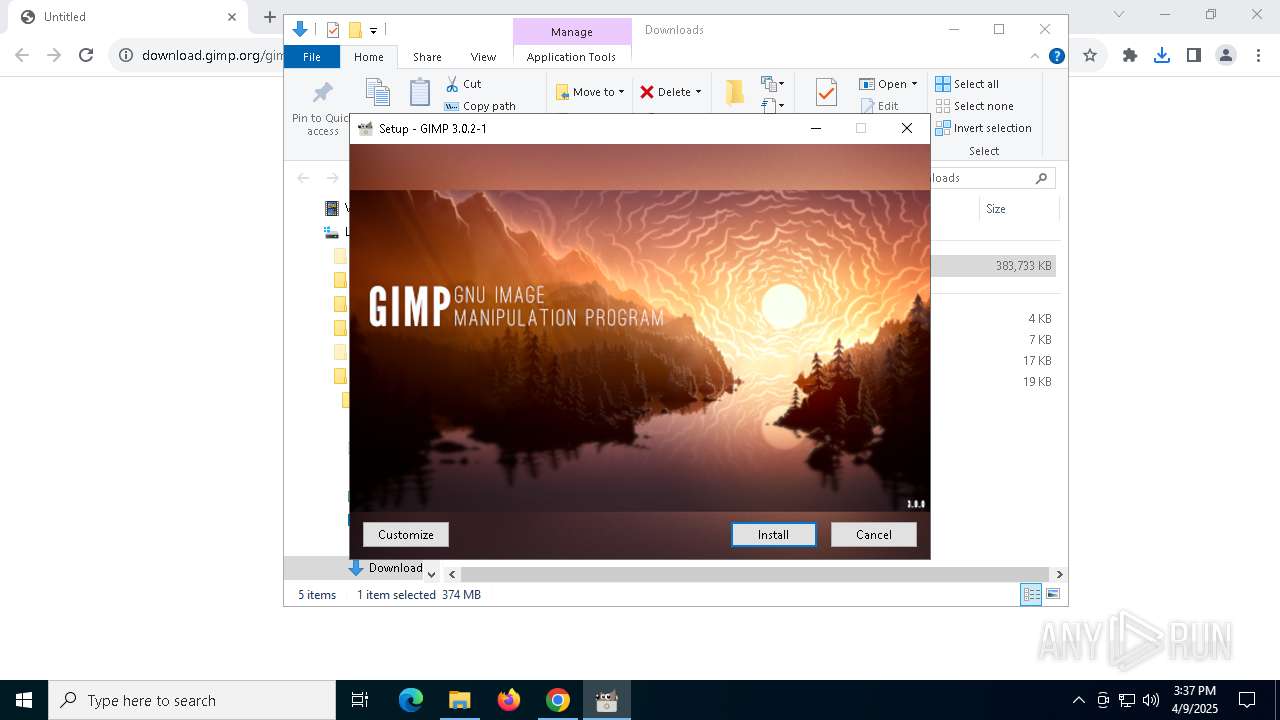Switch to Home ribbon tab
Screen dimensions: 1280x720
368,57
